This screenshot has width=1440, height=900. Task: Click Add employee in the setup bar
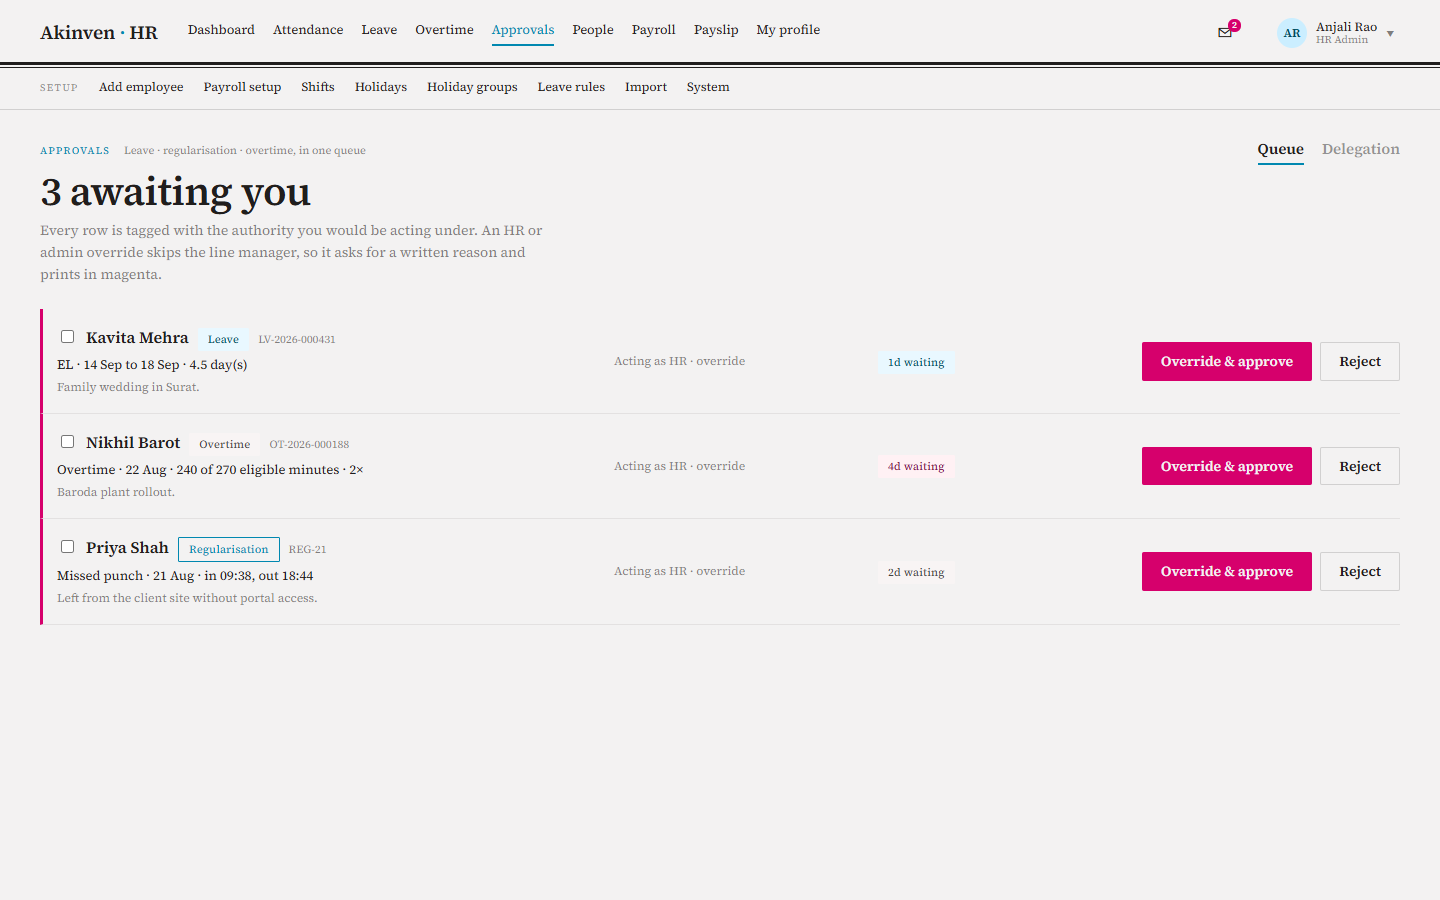[x=141, y=87]
